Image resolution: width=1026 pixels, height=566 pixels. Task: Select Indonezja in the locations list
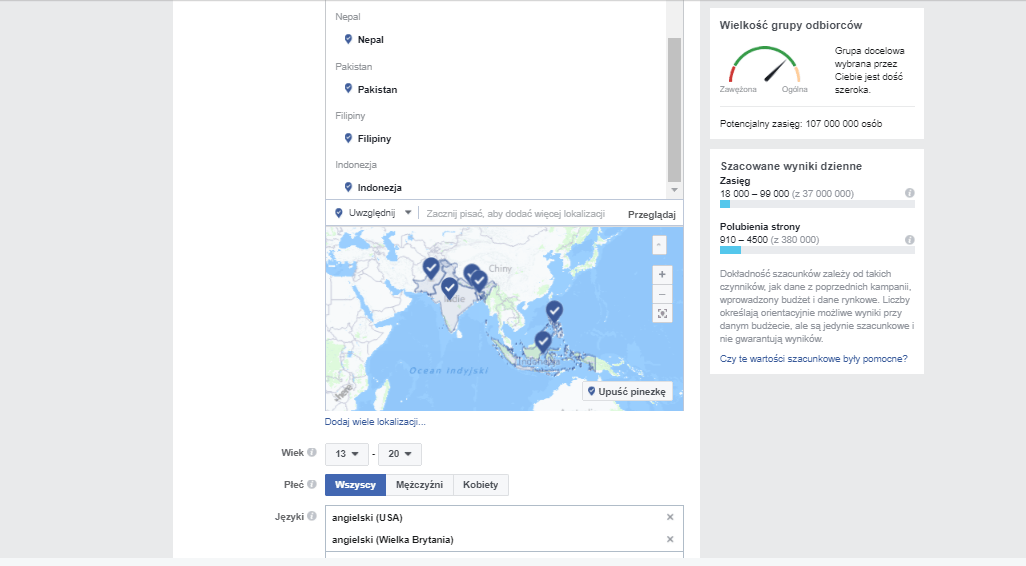(379, 187)
